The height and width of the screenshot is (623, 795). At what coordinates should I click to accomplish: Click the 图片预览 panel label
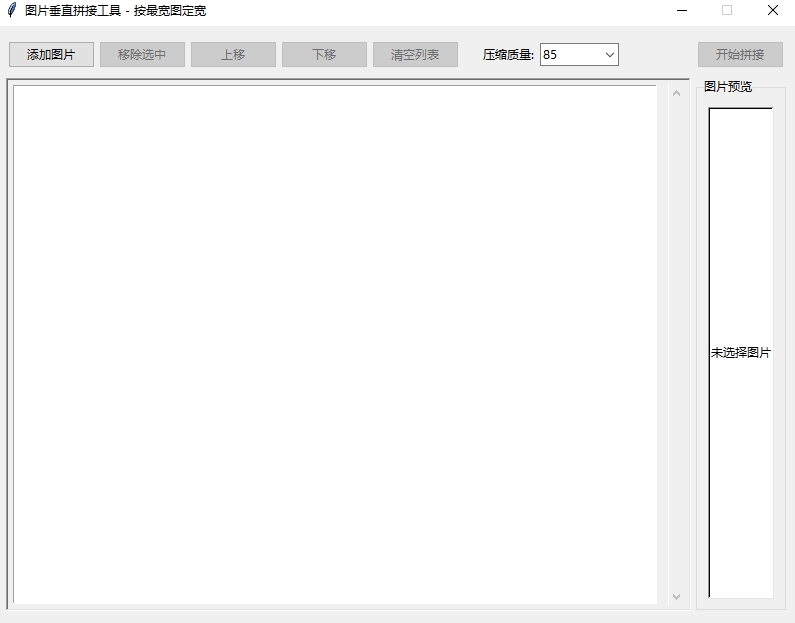pos(728,87)
